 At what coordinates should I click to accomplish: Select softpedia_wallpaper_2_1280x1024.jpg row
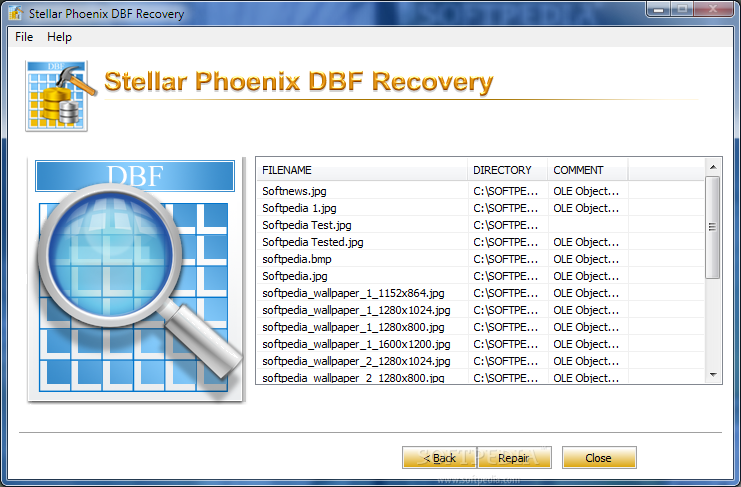coord(480,361)
